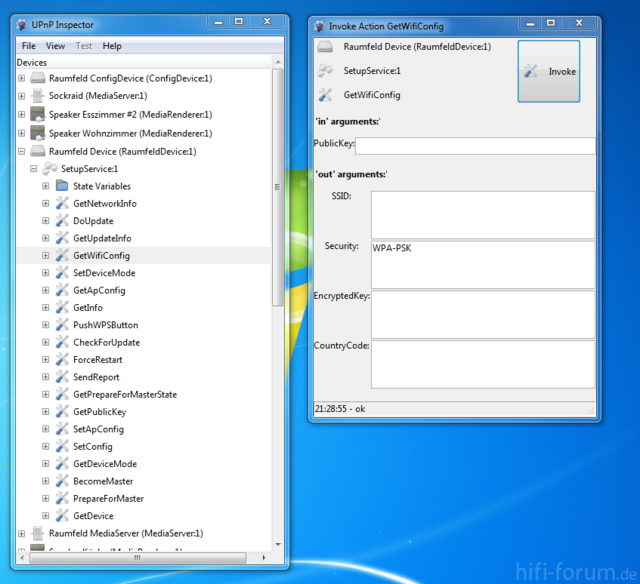
Task: Click the GetWifiConfig action icon in tree
Action: tap(62, 256)
